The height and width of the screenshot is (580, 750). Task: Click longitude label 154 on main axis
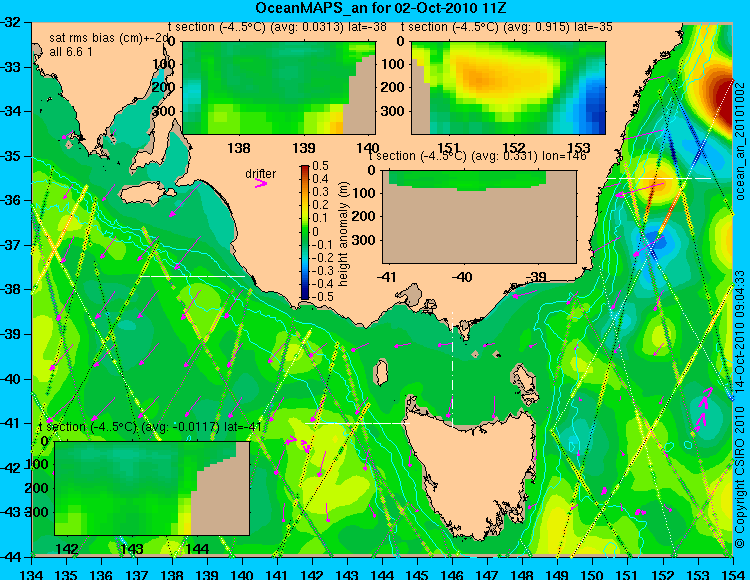[x=733, y=574]
